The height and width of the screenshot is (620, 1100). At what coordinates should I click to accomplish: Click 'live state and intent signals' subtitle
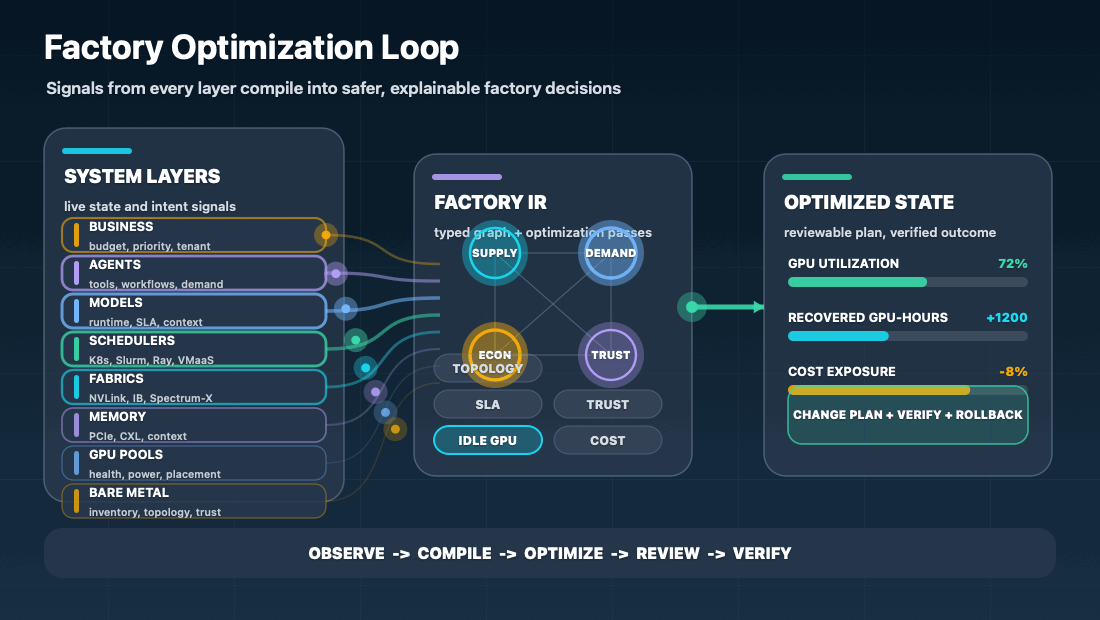click(150, 206)
